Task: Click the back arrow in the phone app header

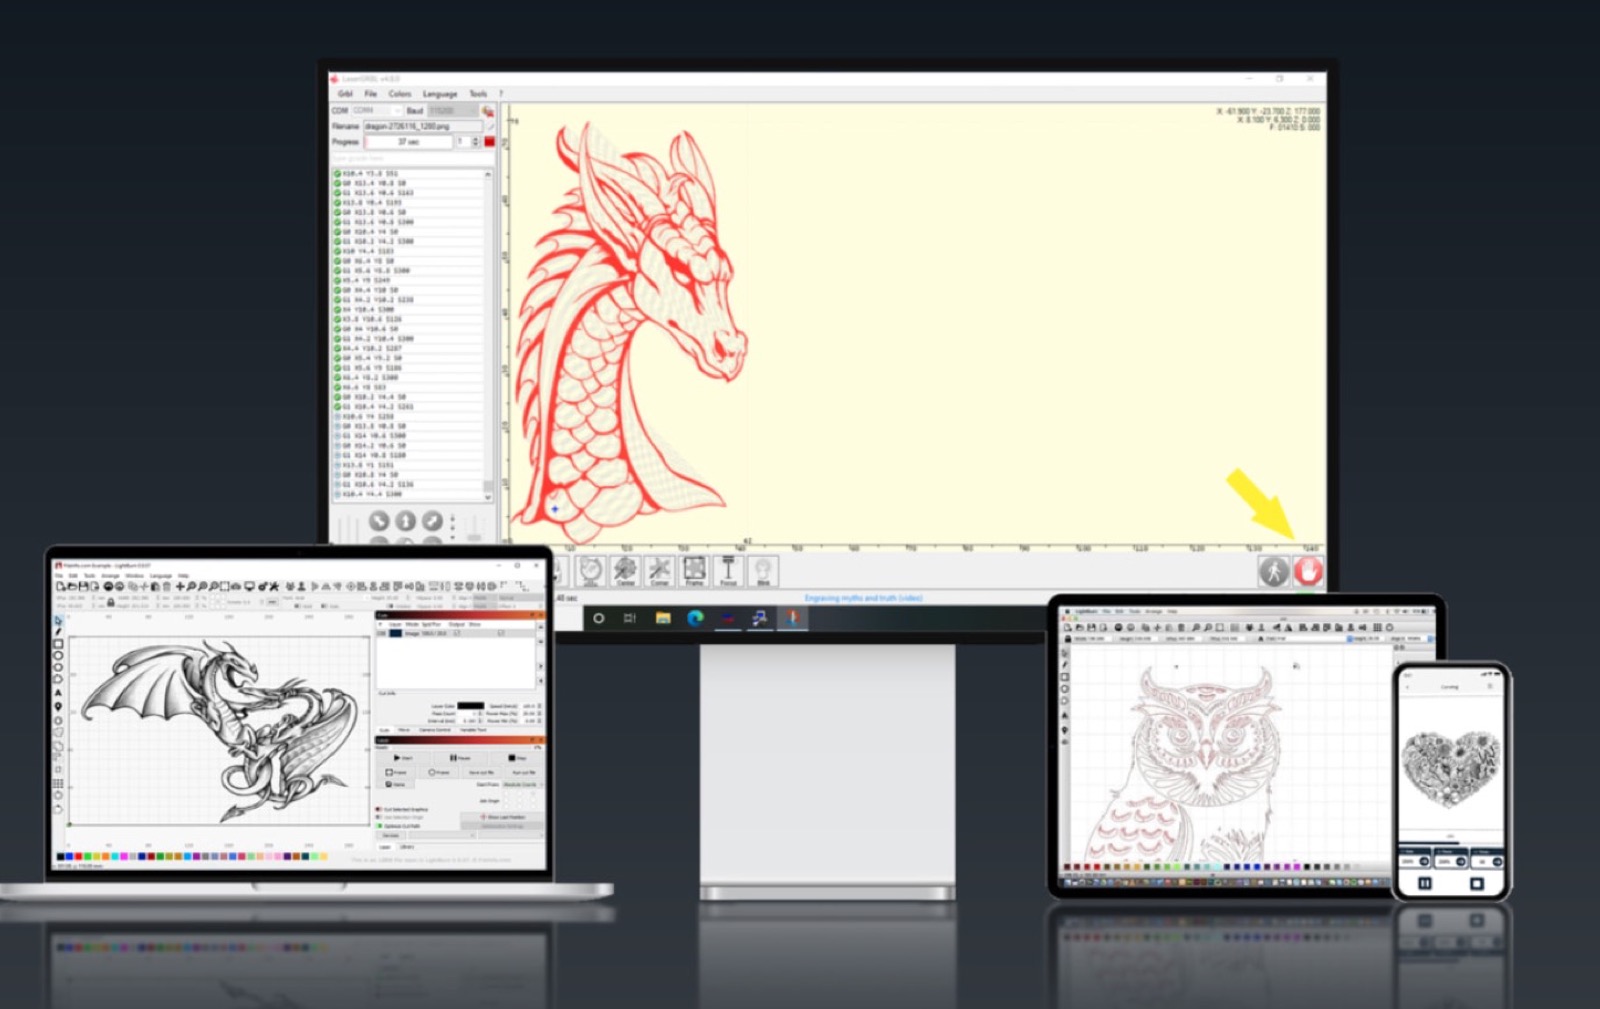Action: coord(1408,687)
